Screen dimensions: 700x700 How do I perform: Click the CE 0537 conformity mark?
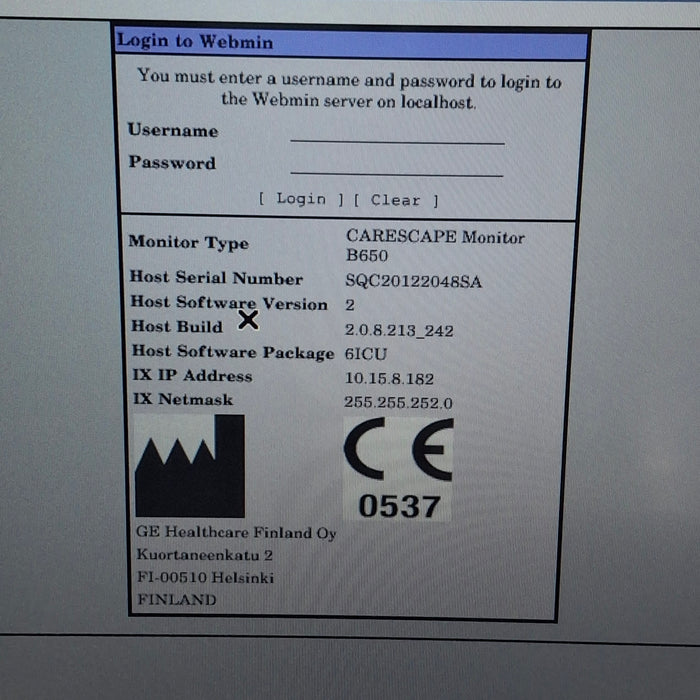[x=399, y=469]
